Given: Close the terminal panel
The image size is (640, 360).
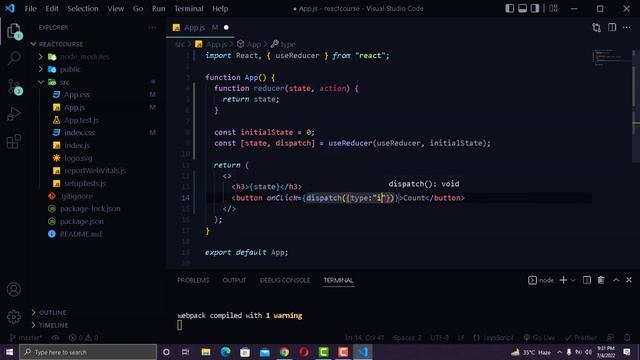Looking at the screenshot, I should click(x=629, y=280).
